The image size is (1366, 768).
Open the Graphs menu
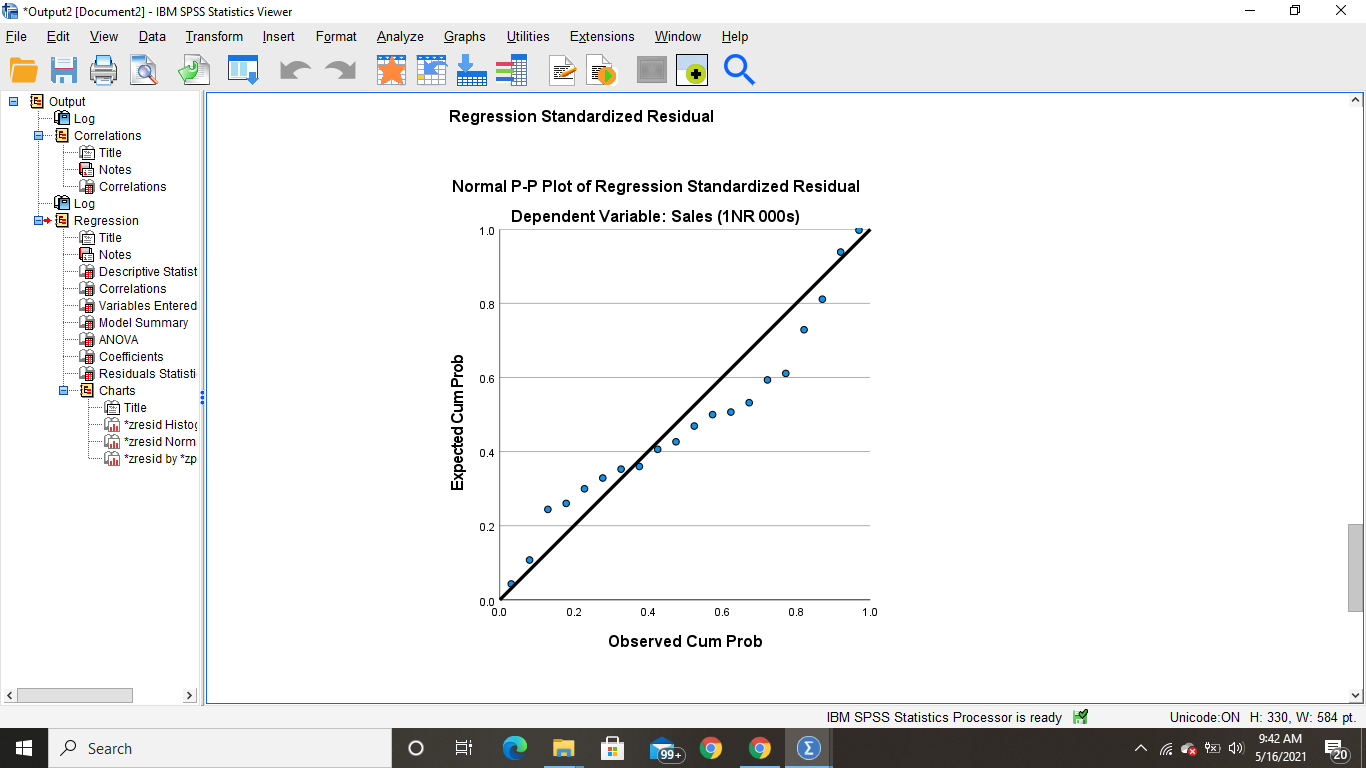pyautogui.click(x=464, y=37)
